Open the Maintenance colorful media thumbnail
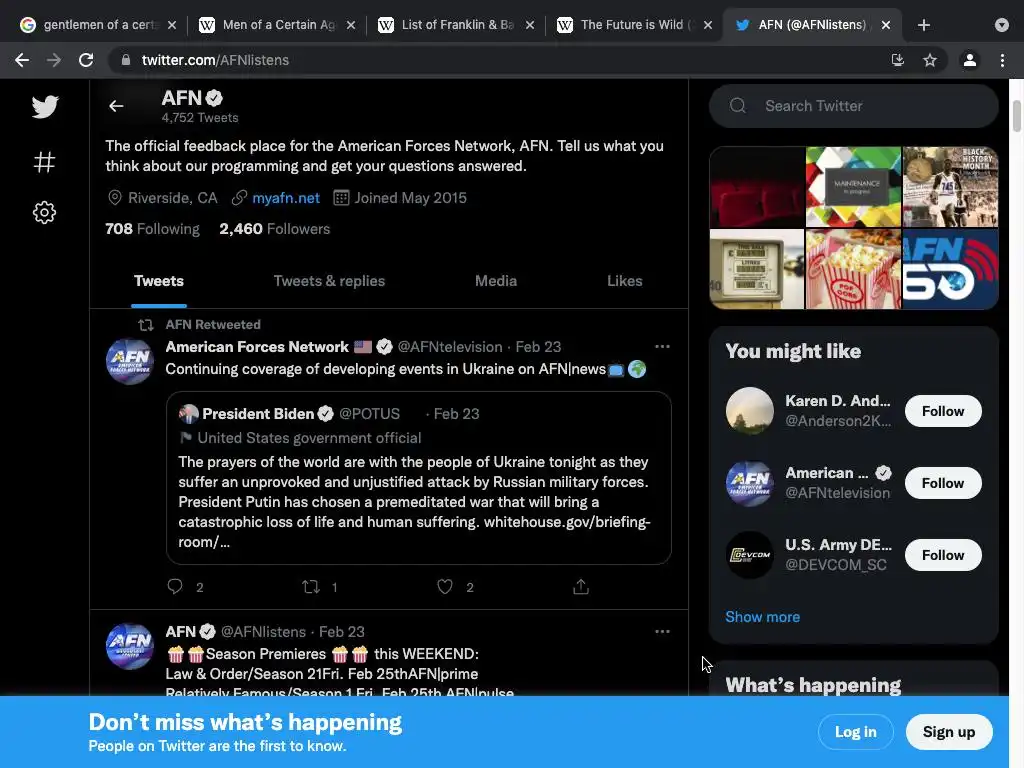Image resolution: width=1024 pixels, height=768 pixels. pyautogui.click(x=853, y=187)
